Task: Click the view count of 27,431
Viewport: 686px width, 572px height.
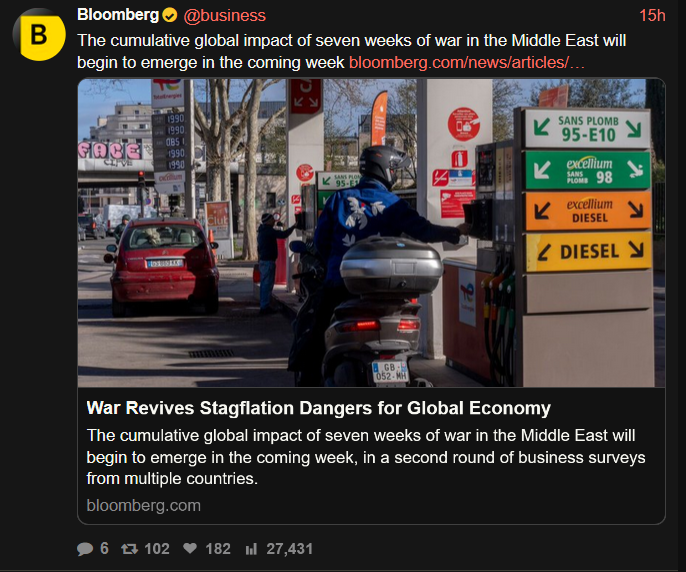Action: tap(290, 549)
